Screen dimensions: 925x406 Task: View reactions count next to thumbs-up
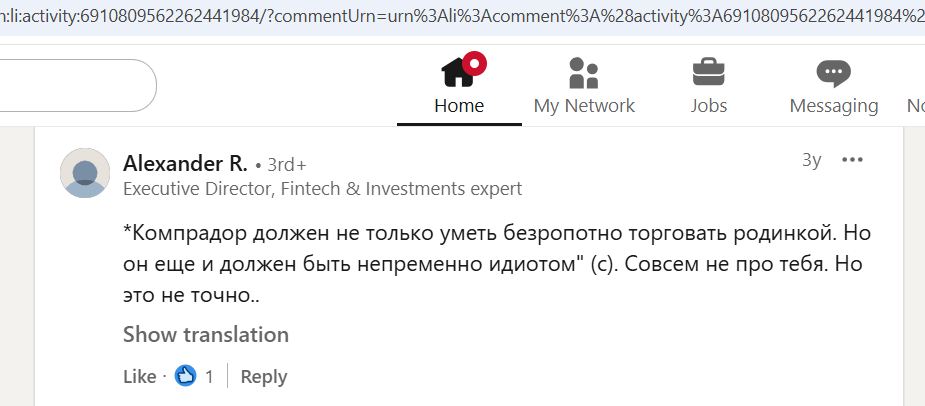pos(209,377)
